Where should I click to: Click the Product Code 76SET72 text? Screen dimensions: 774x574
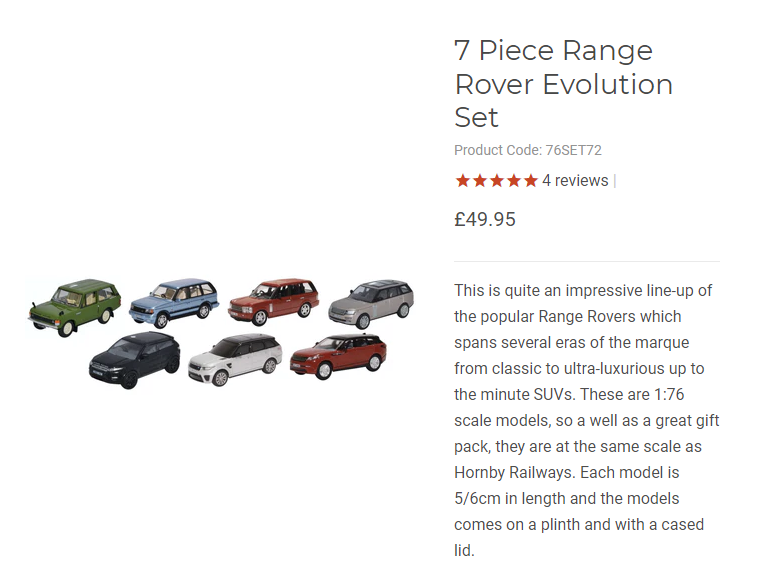[528, 150]
